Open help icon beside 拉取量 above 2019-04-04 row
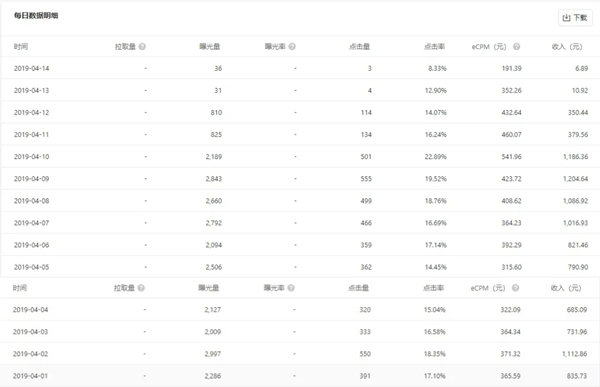Viewport: 600px width, 387px height. coord(141,288)
